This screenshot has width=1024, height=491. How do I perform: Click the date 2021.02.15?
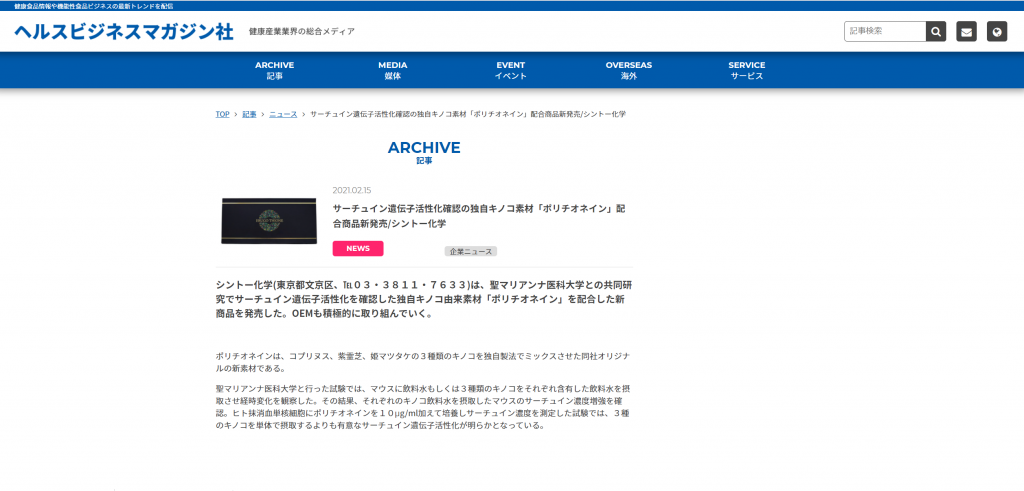pyautogui.click(x=351, y=191)
